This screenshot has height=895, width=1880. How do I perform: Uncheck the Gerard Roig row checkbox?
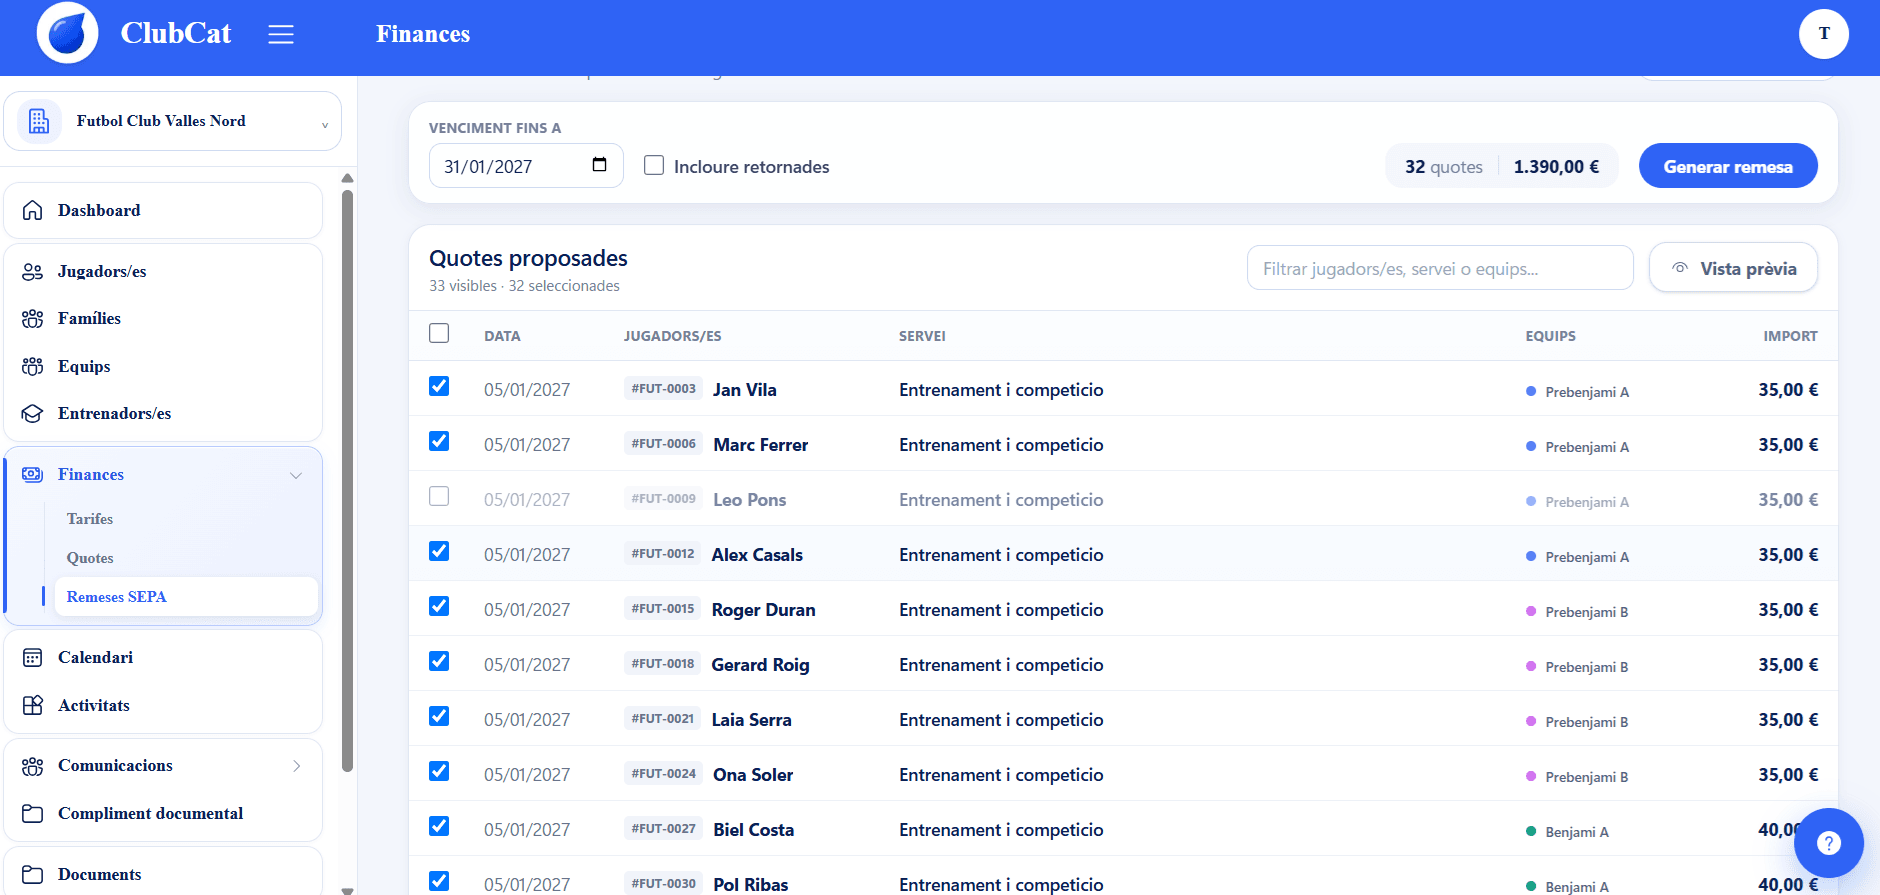pos(439,661)
